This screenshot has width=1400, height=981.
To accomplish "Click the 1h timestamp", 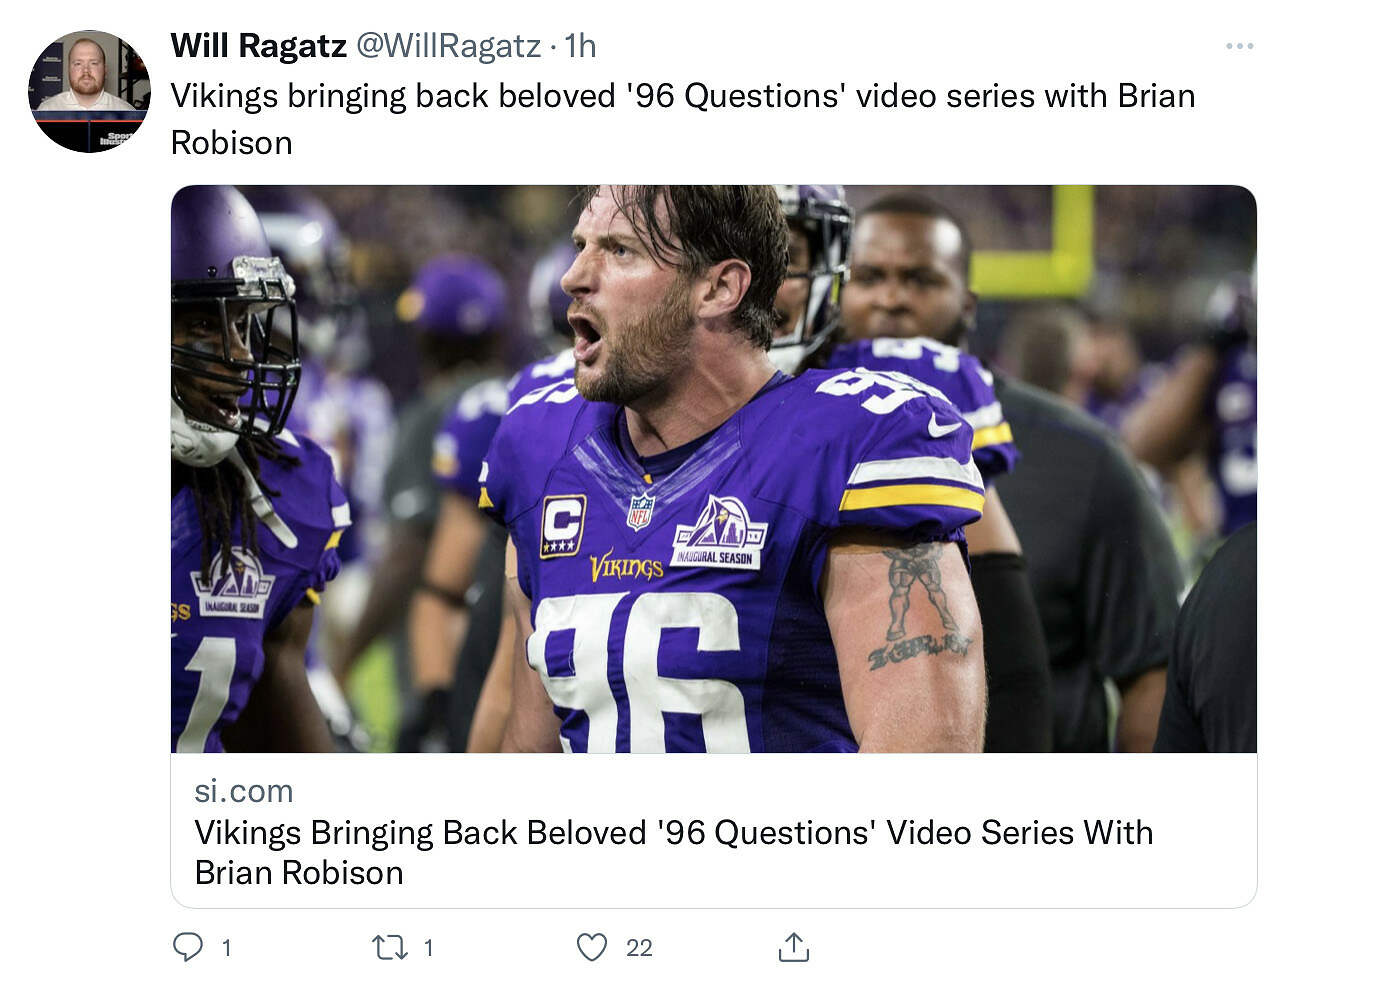I will pyautogui.click(x=580, y=46).
